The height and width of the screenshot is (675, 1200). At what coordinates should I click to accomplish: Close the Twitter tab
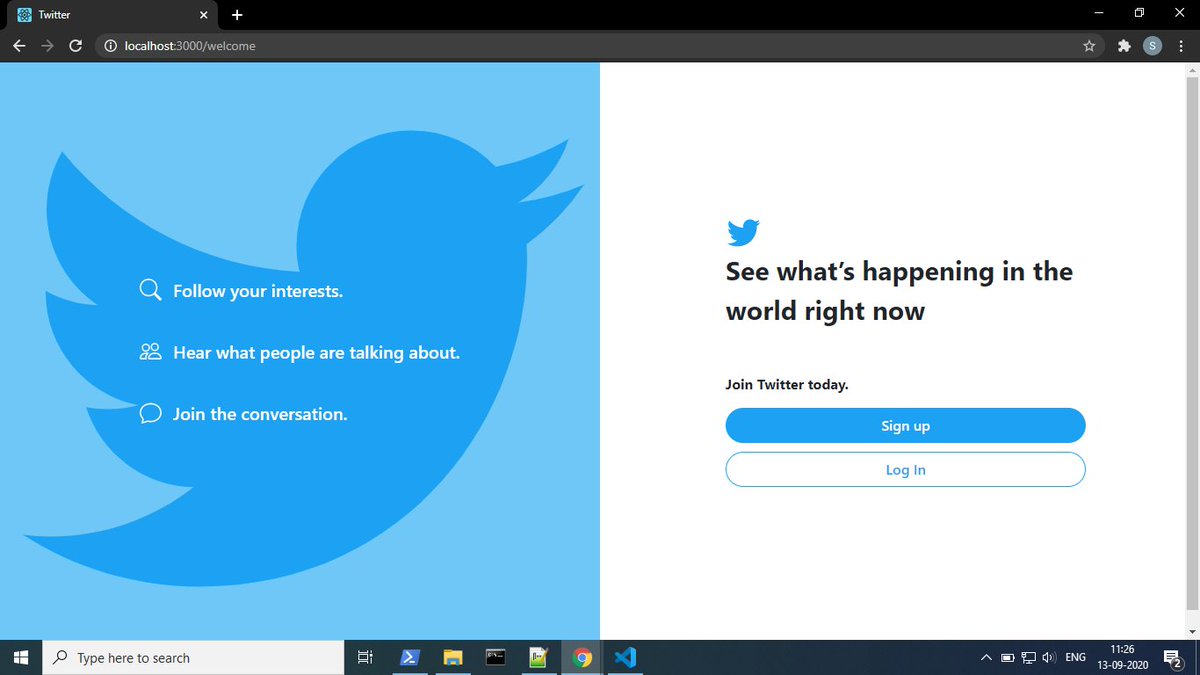pyautogui.click(x=204, y=15)
